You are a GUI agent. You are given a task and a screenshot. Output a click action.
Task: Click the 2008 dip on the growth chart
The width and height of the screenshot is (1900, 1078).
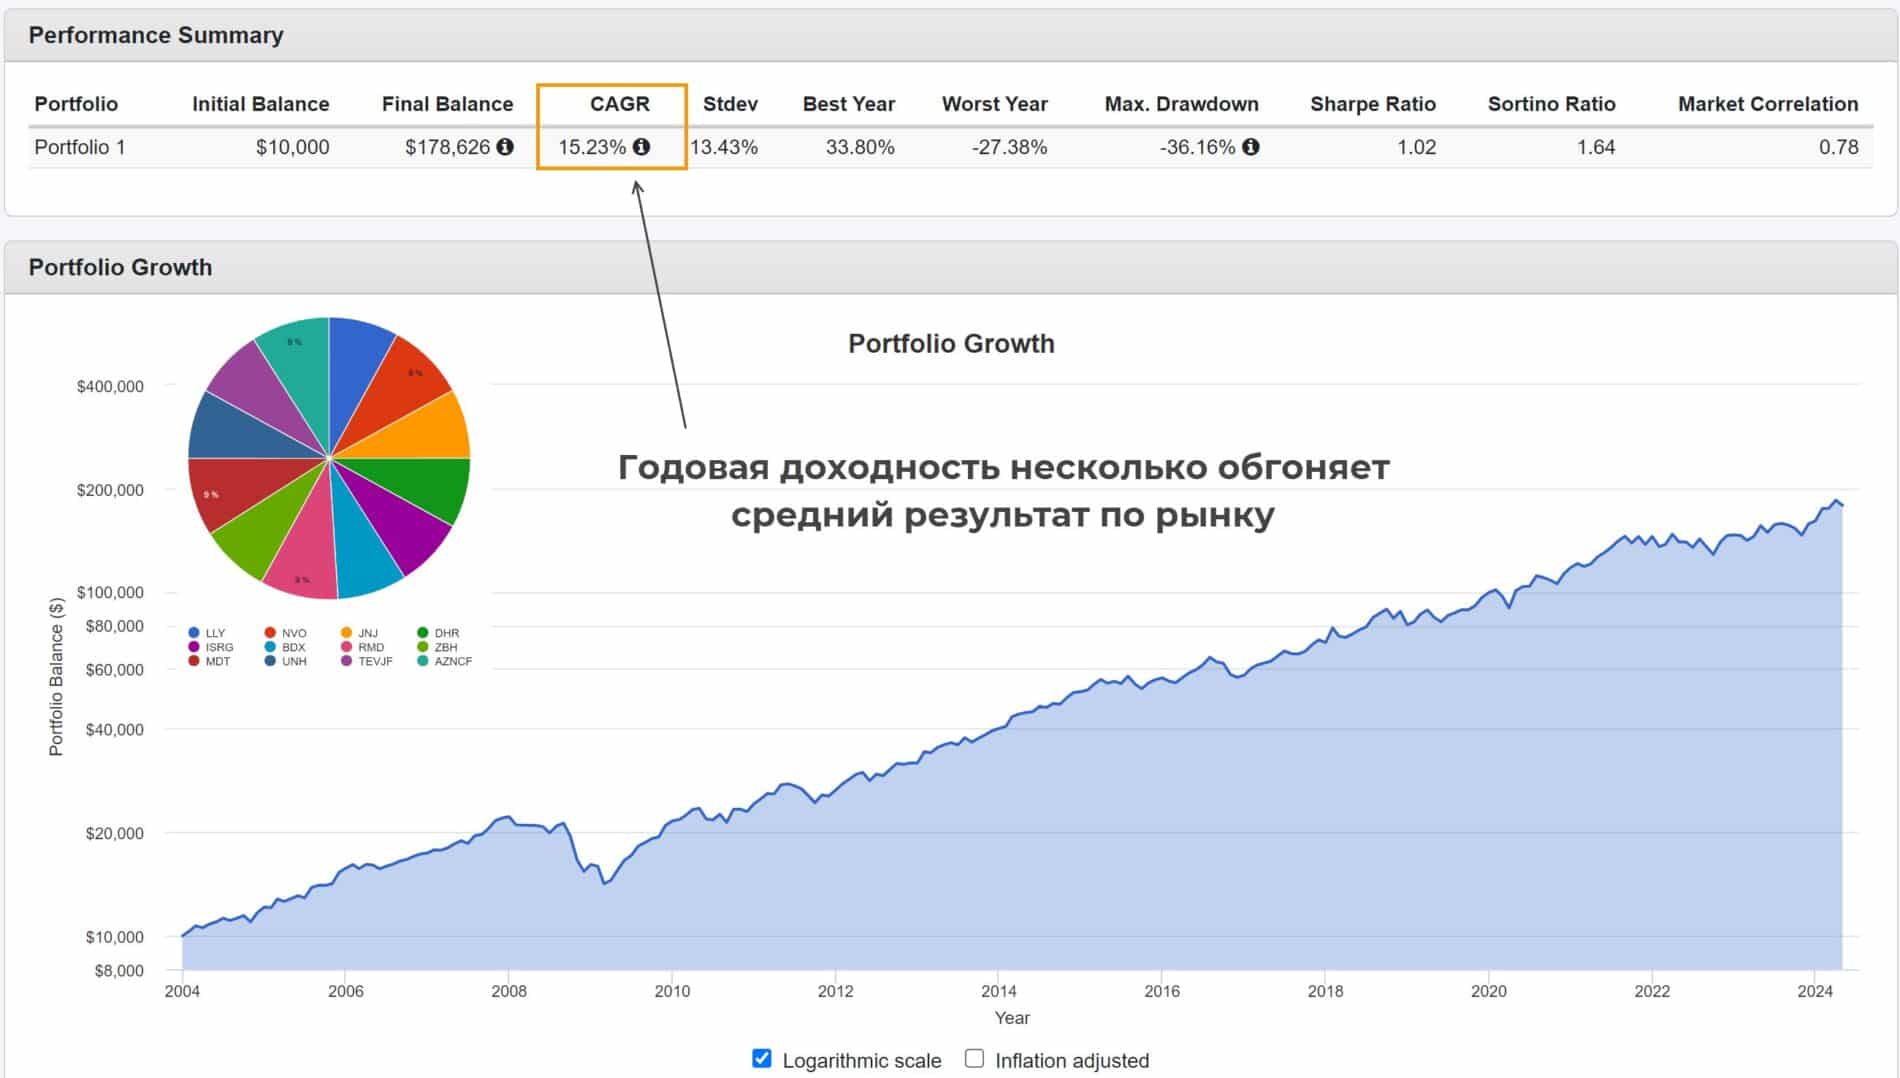coord(604,882)
